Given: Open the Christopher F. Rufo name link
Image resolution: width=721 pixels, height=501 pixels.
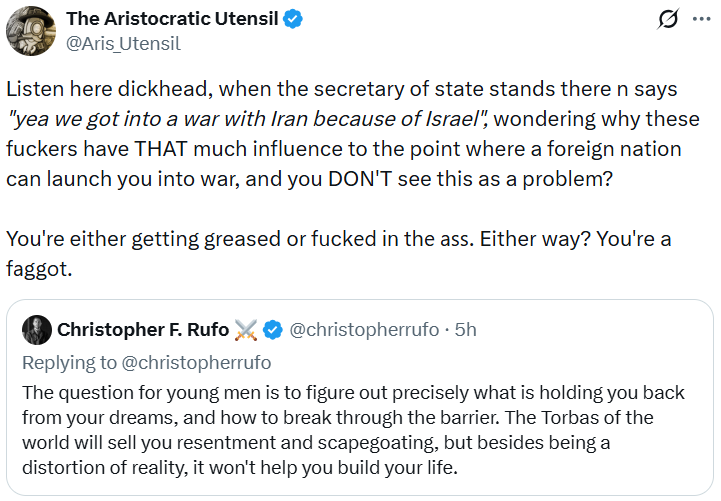Looking at the screenshot, I should [143, 330].
